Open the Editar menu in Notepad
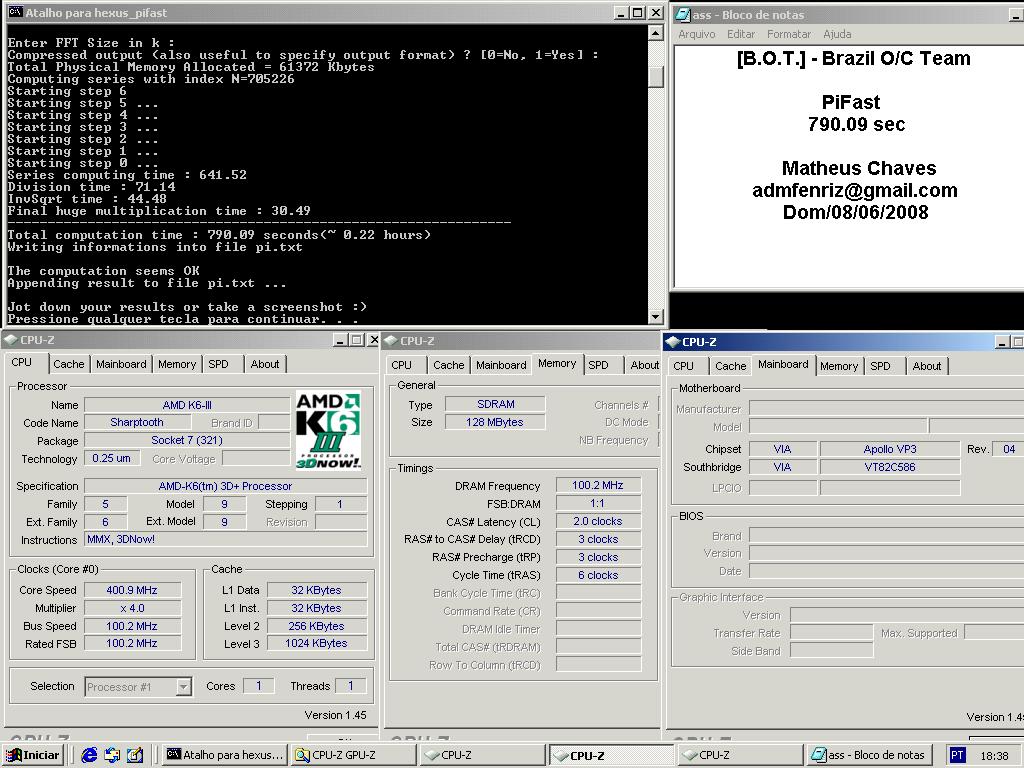The width and height of the screenshot is (1024, 768). (x=741, y=34)
